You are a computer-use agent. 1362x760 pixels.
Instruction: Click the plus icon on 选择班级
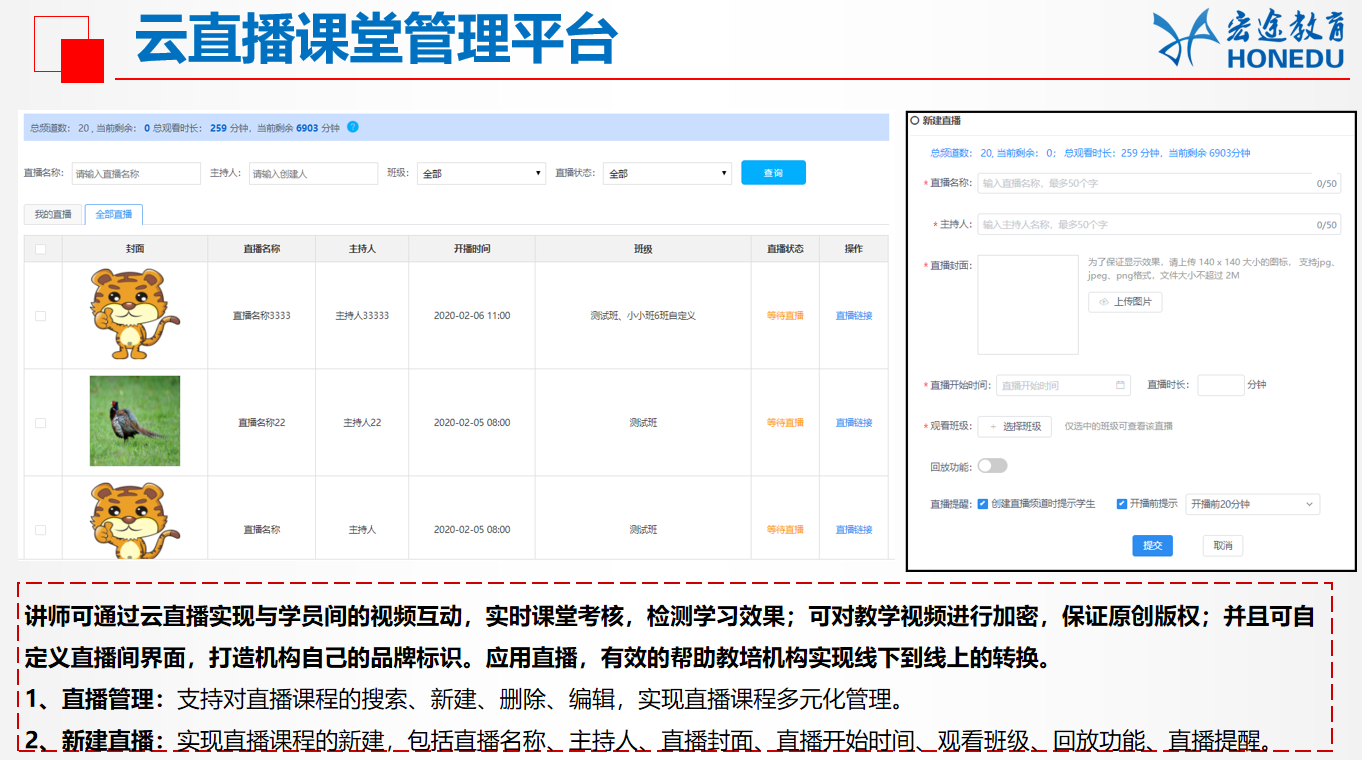point(993,427)
